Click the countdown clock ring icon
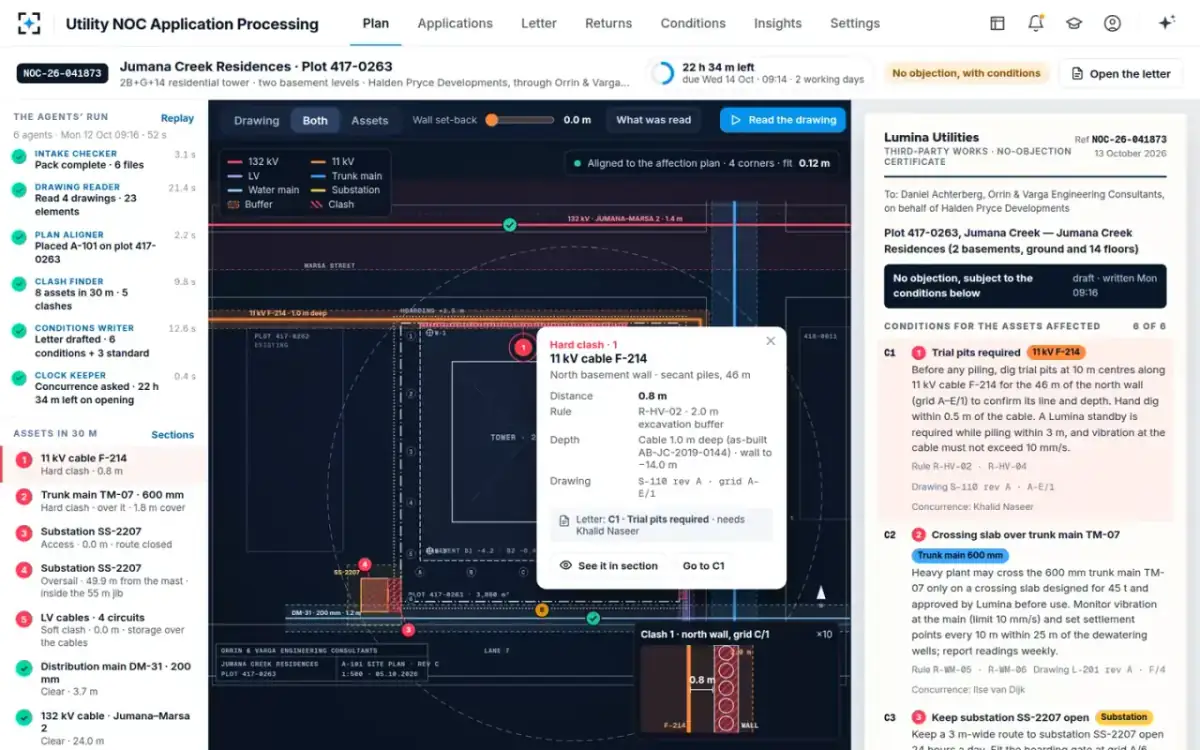Screen dimensions: 1200x750 (662, 73)
